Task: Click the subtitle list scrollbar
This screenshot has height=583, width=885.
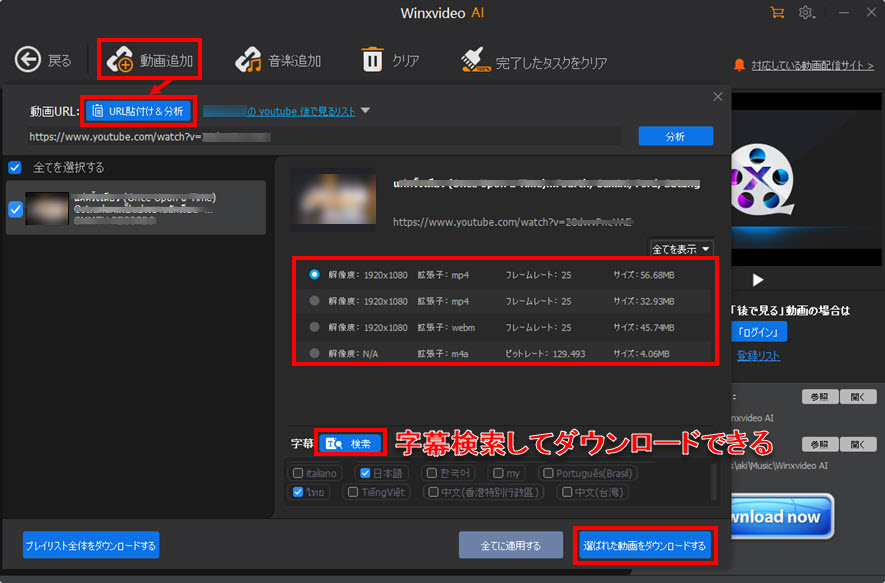Action: pyautogui.click(x=715, y=482)
